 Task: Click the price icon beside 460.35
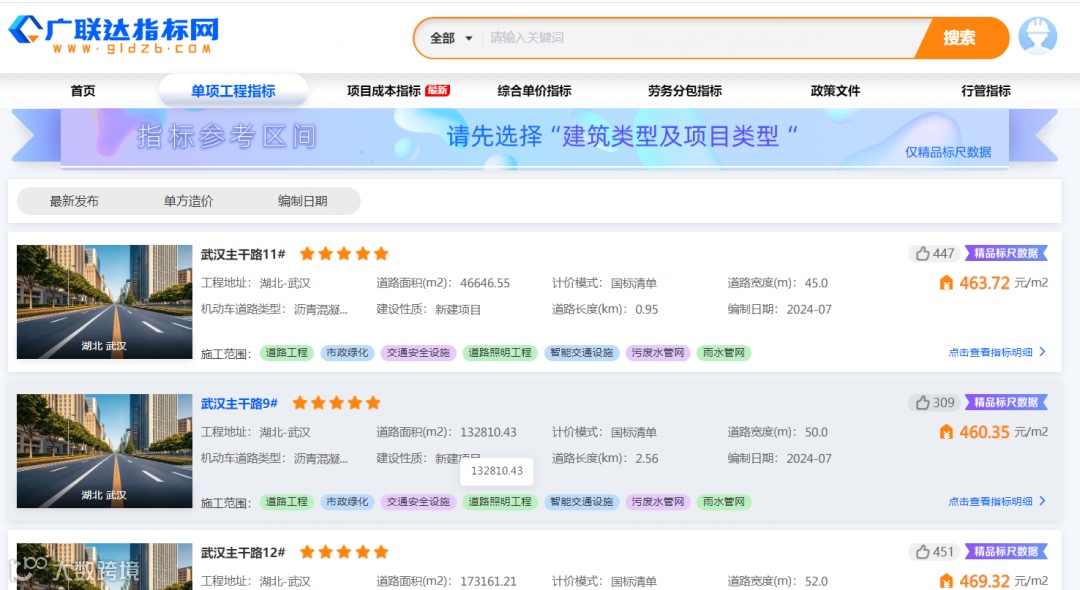pos(946,432)
